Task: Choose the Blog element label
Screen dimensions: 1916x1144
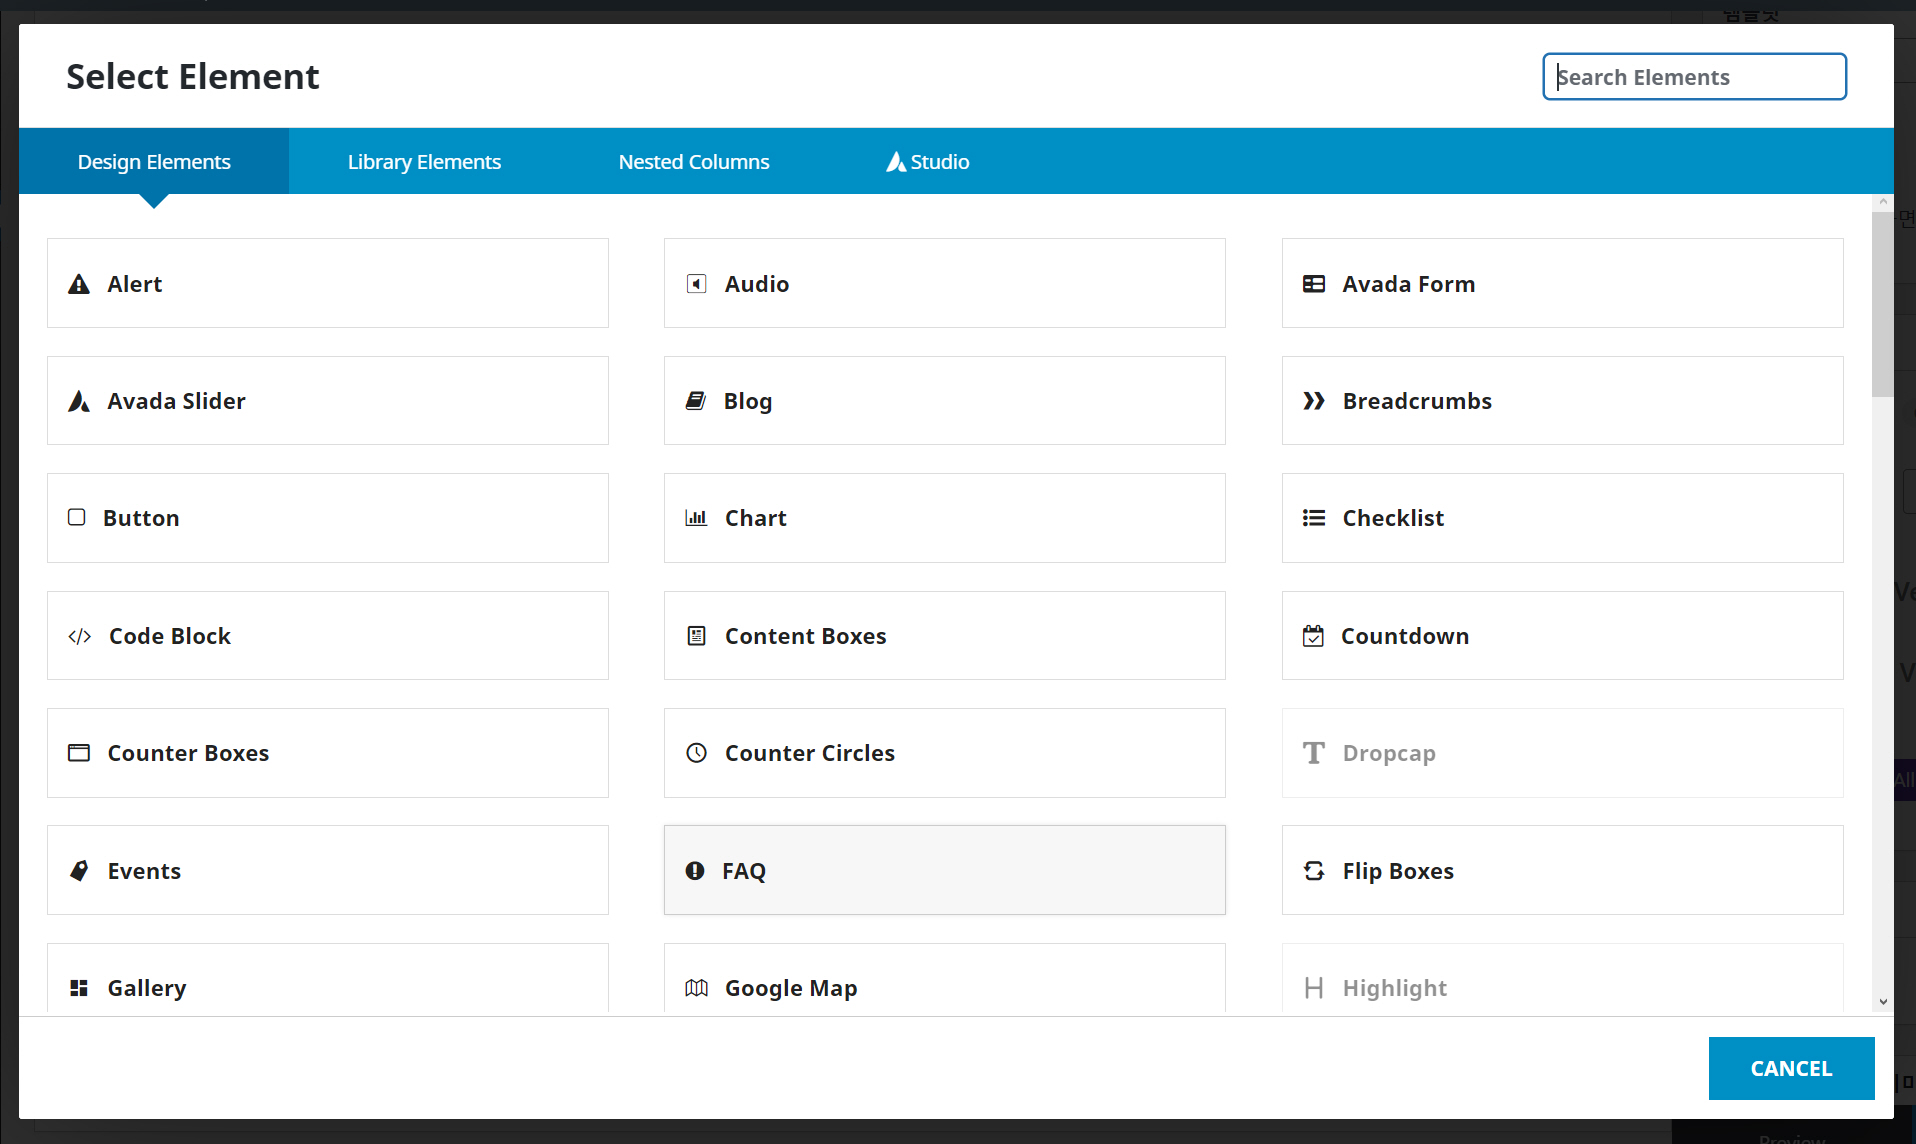Action: [748, 401]
